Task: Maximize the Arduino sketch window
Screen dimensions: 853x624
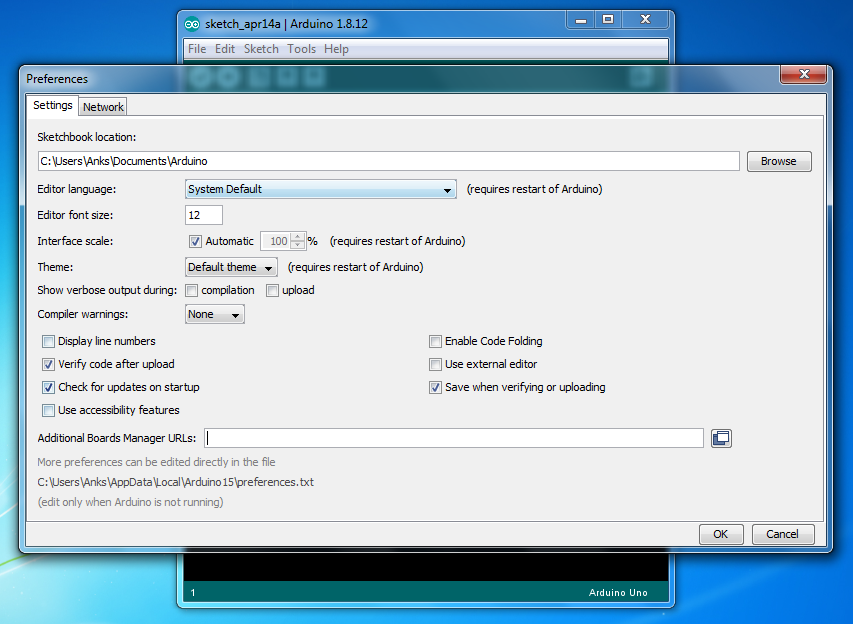Action: 608,20
